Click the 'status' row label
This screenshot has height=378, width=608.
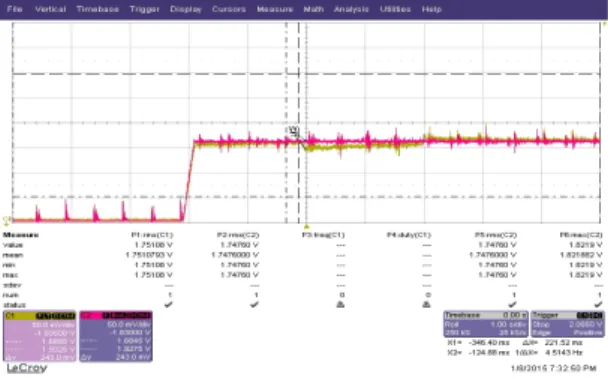(x=14, y=305)
